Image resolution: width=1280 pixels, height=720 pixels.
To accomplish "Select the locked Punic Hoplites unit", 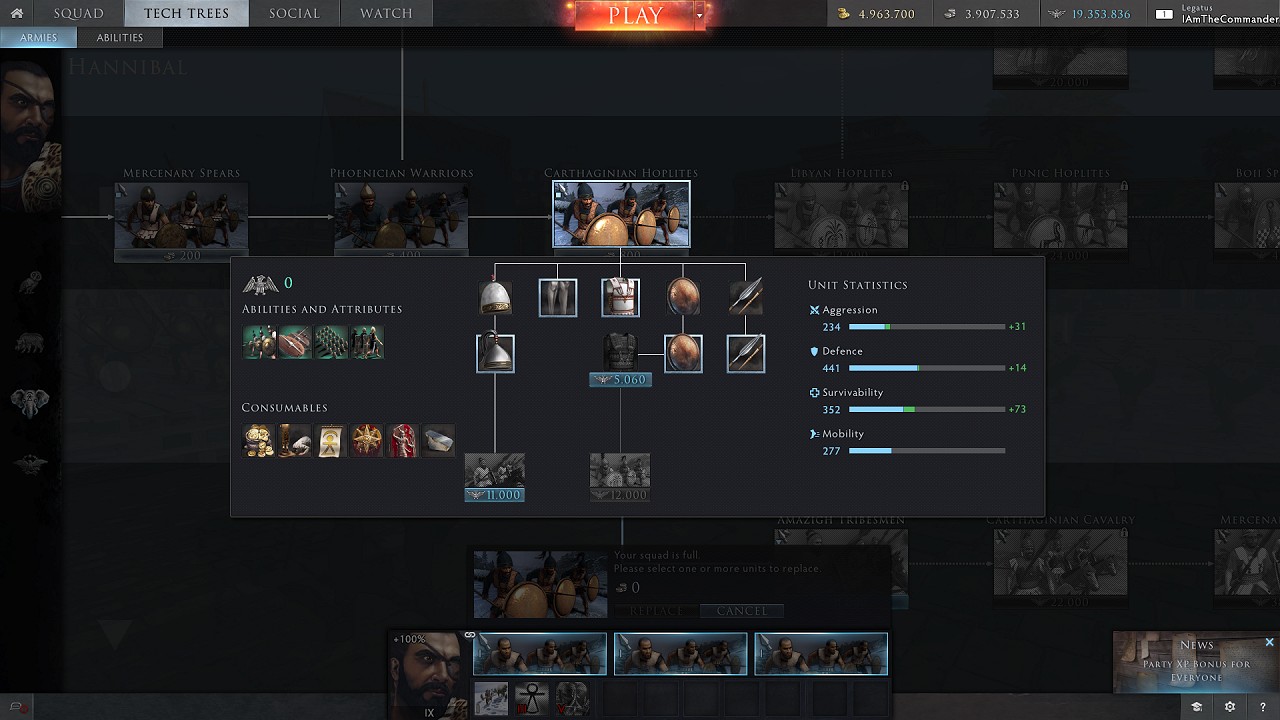I will [x=1060, y=215].
